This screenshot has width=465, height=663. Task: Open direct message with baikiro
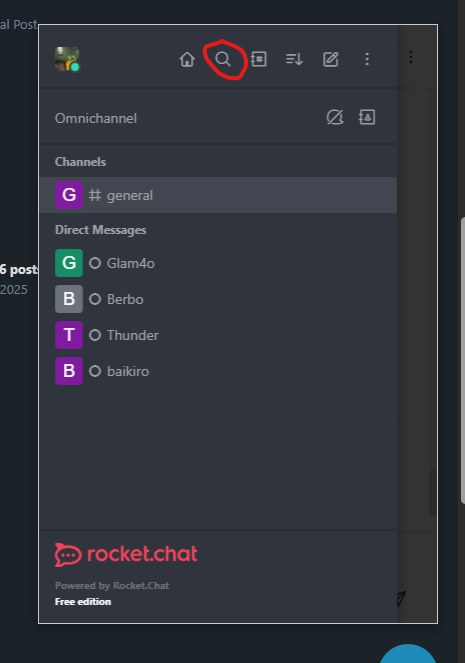[218, 371]
